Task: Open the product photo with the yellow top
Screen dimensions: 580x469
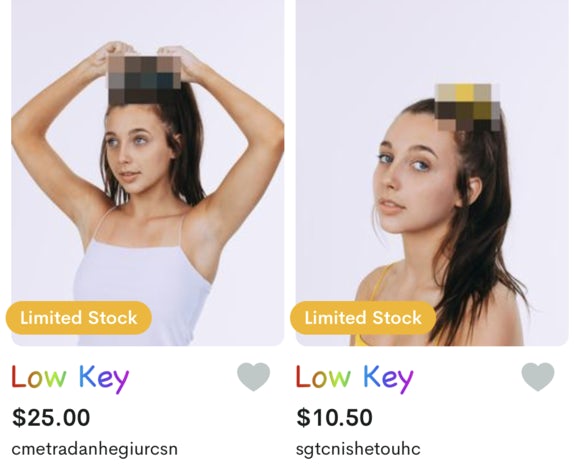Action: pyautogui.click(x=432, y=173)
